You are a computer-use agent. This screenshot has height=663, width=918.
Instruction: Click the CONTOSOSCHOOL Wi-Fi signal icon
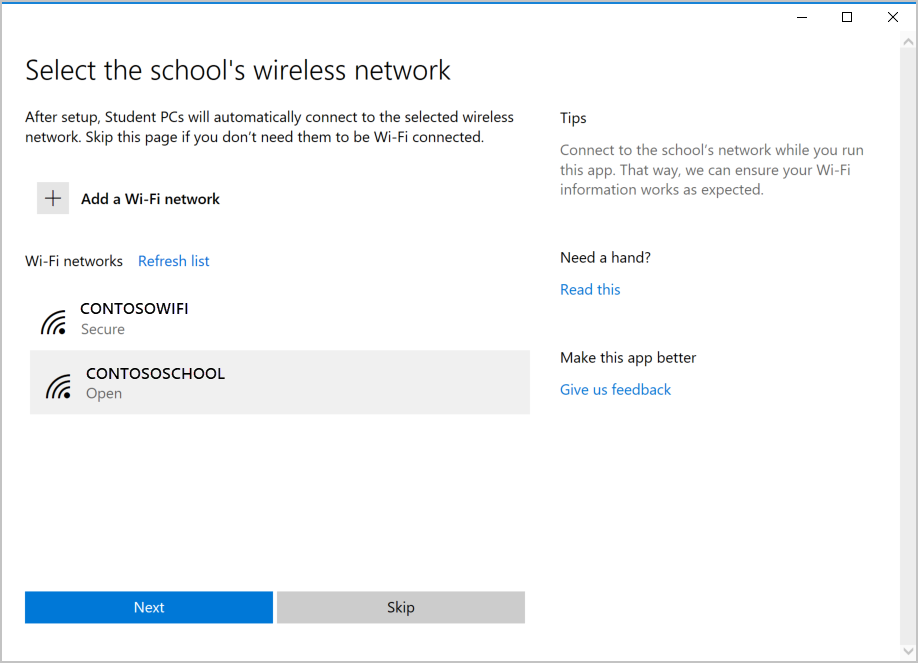59,386
